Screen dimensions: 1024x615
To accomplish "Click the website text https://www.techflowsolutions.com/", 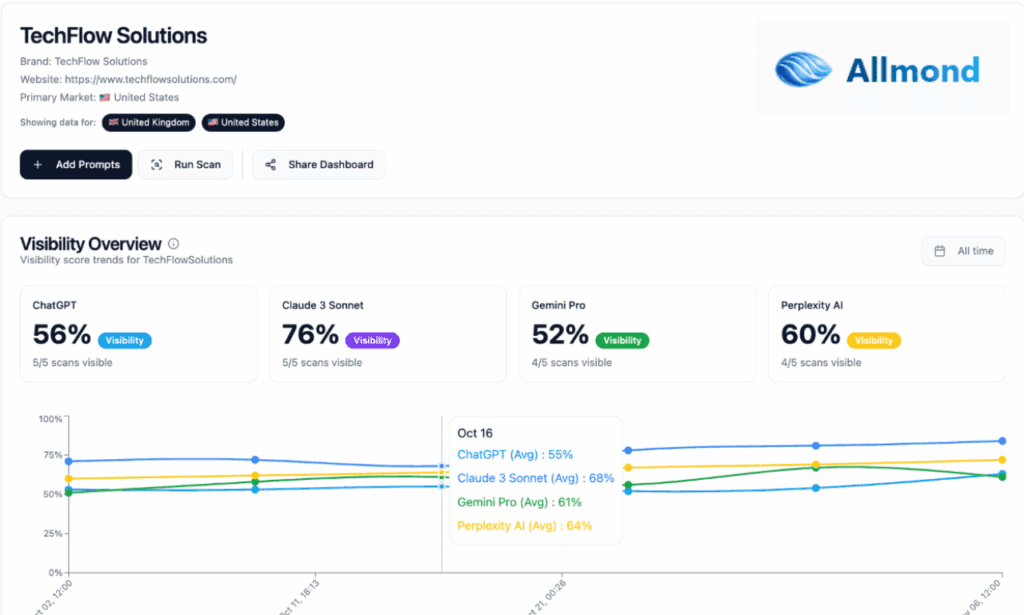I will [x=151, y=79].
